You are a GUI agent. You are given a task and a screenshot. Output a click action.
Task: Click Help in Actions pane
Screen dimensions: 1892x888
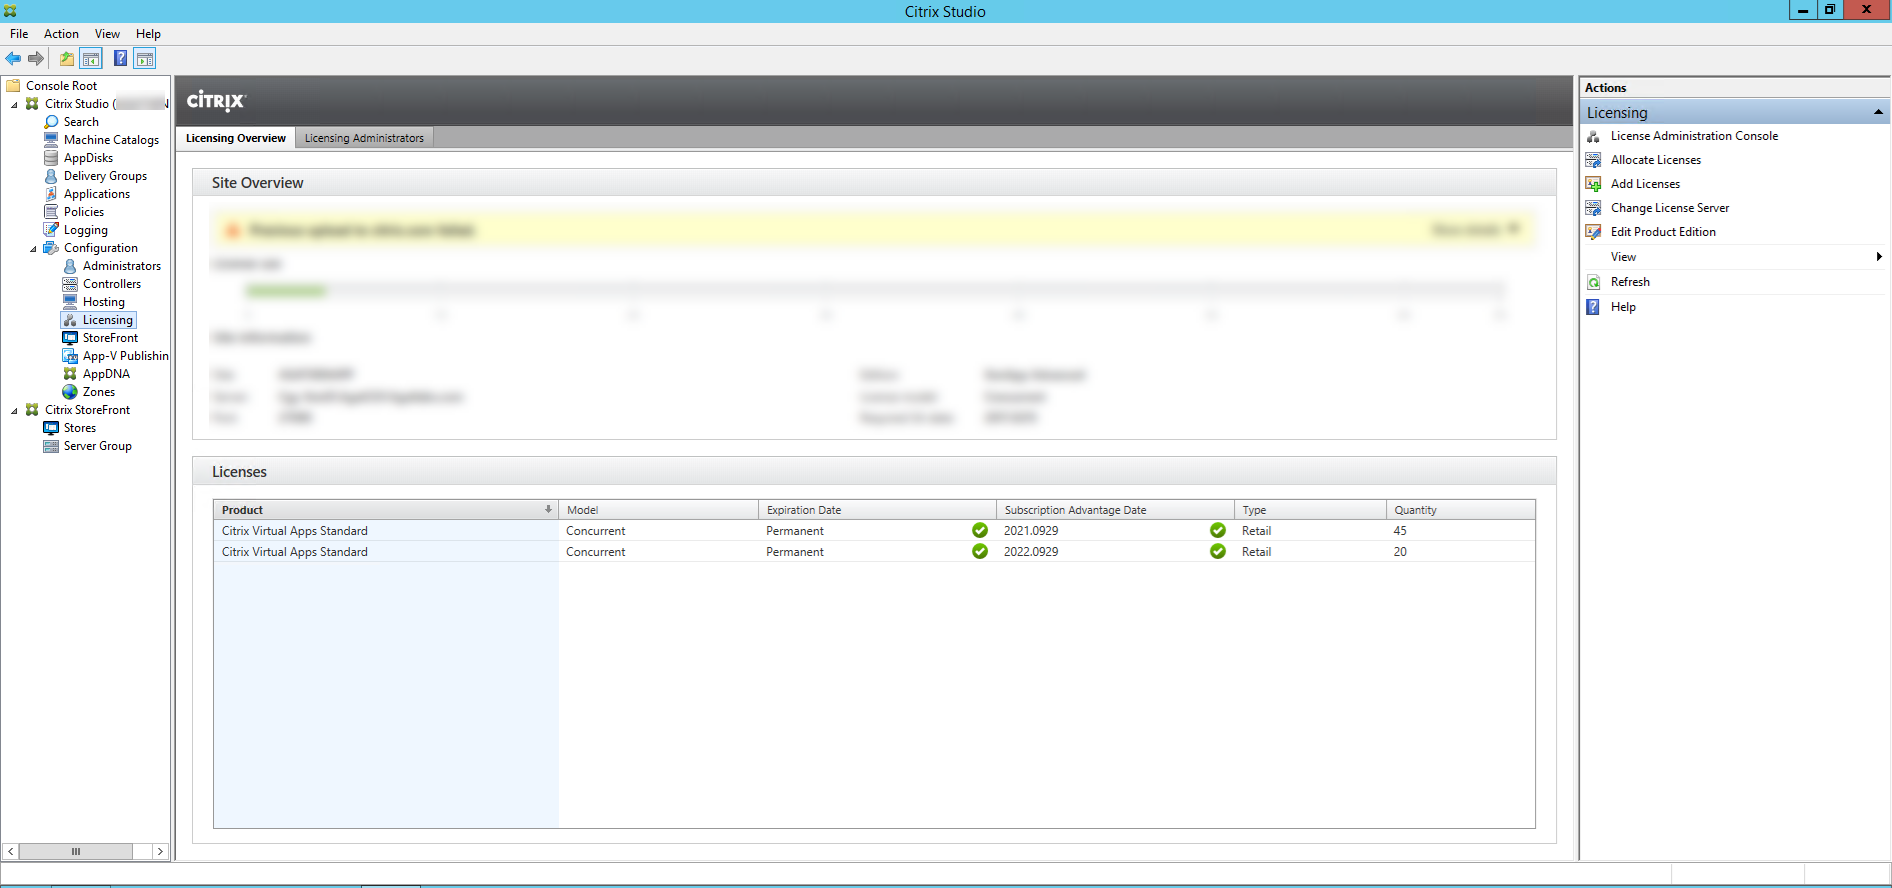1623,307
